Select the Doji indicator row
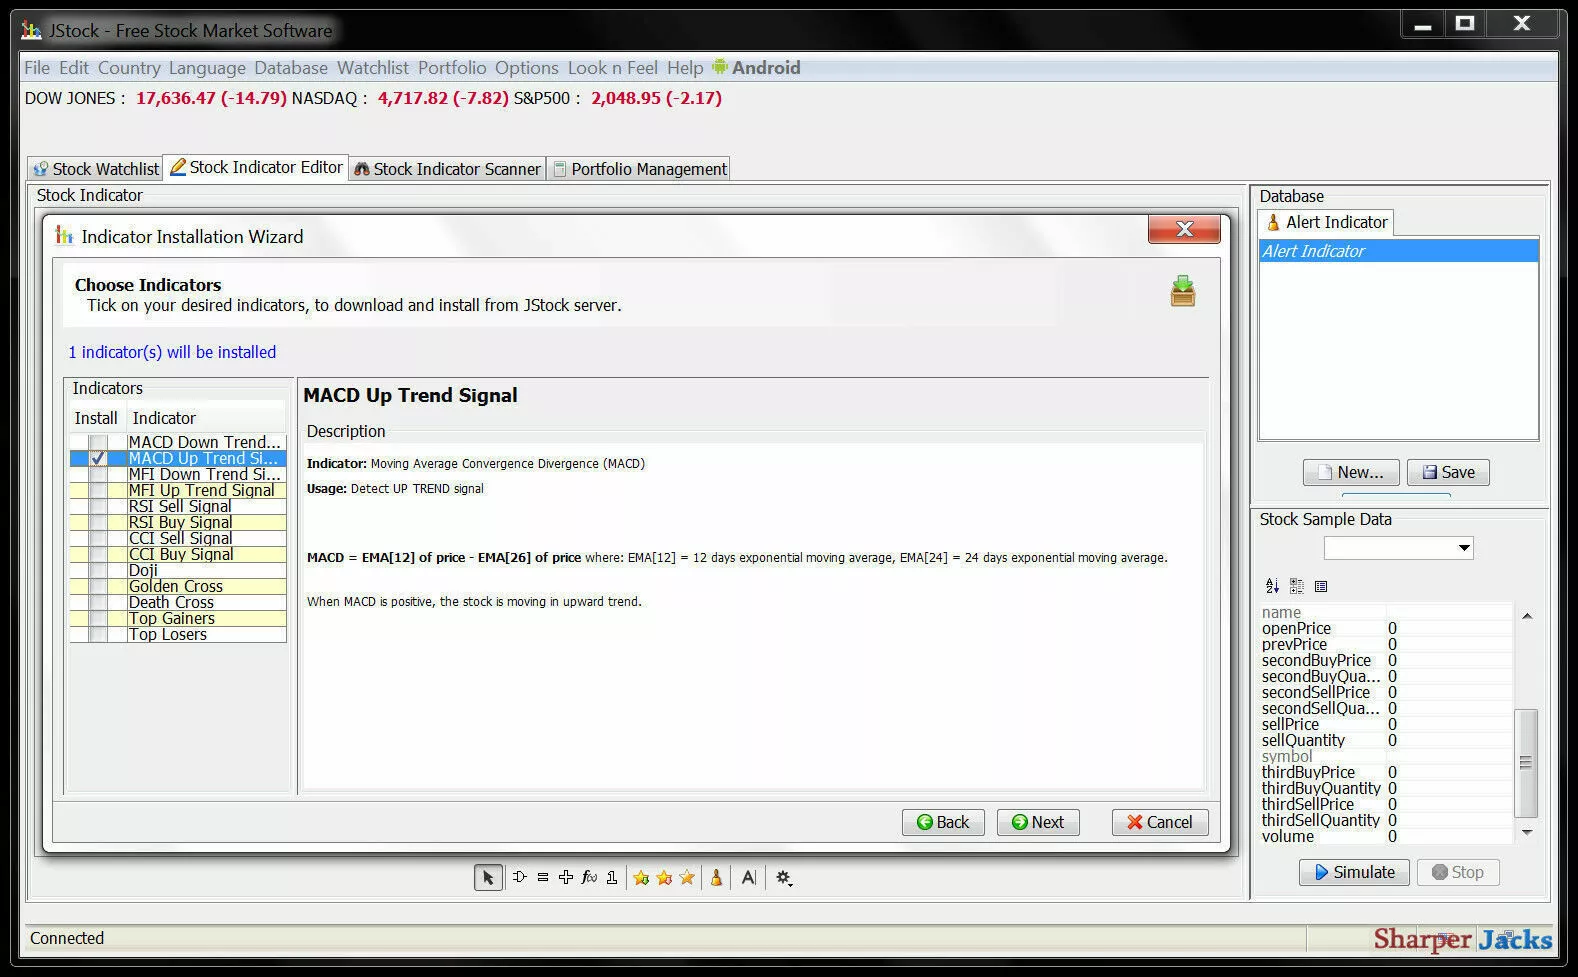Screen dimensions: 1578x977 178,570
